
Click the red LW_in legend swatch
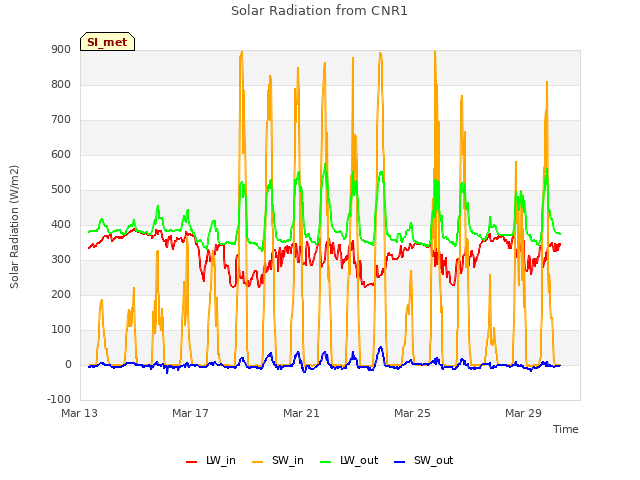point(191,462)
